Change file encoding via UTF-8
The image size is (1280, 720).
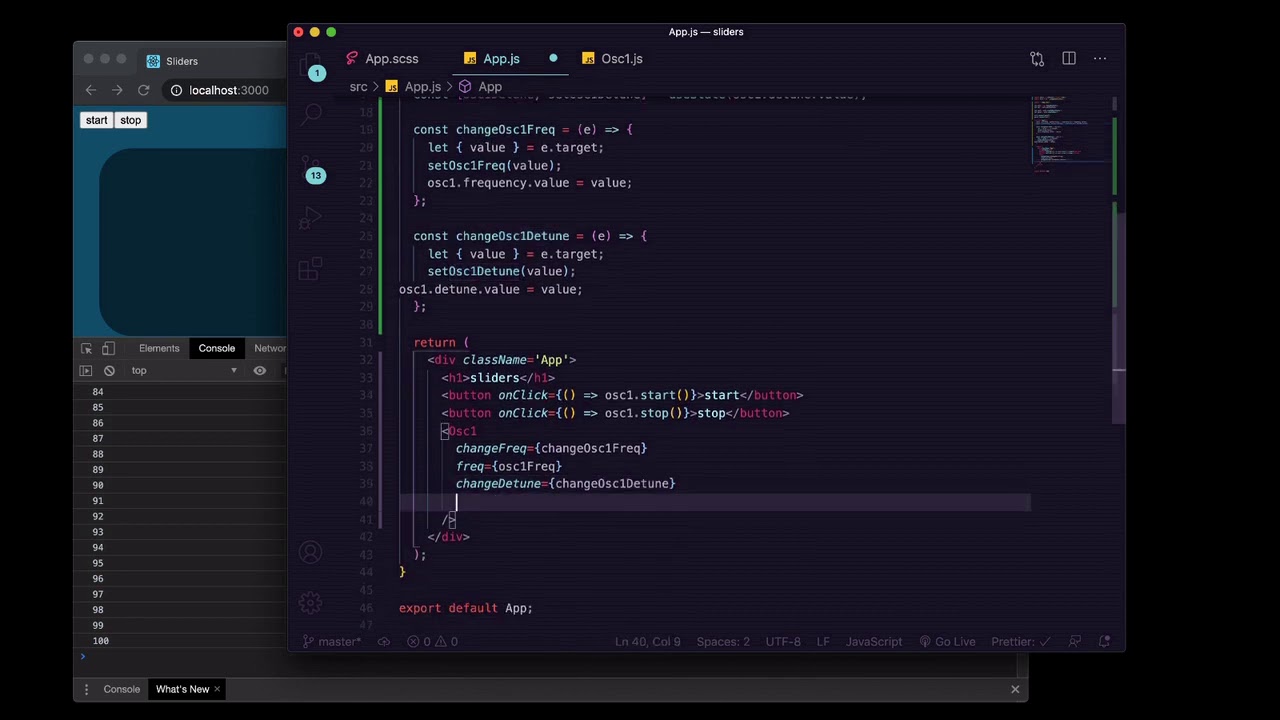tap(783, 642)
